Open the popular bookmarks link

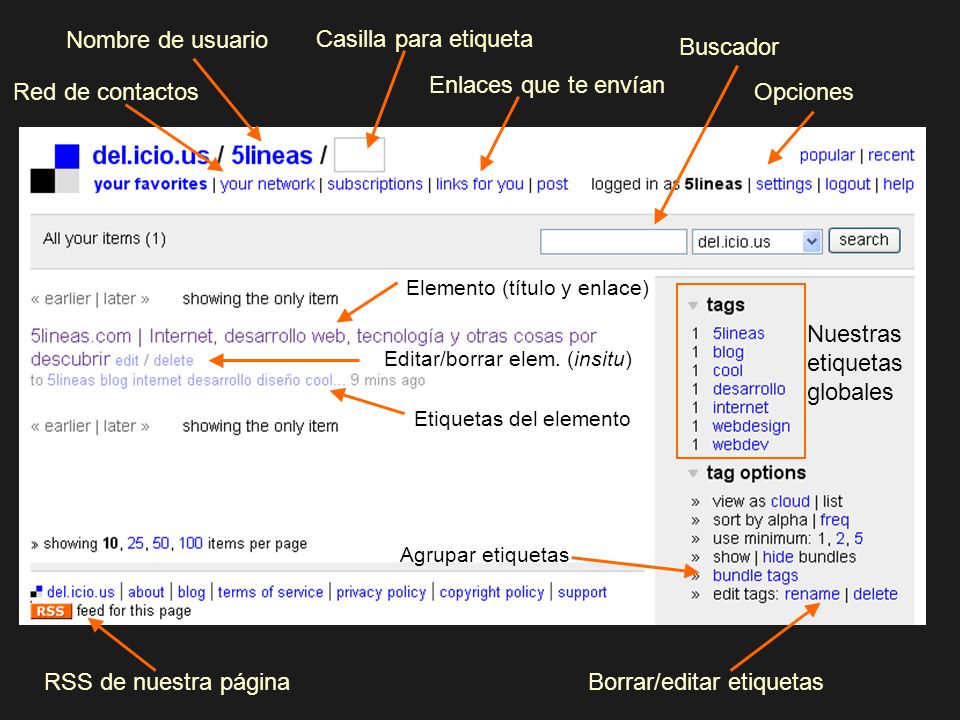[x=827, y=156]
